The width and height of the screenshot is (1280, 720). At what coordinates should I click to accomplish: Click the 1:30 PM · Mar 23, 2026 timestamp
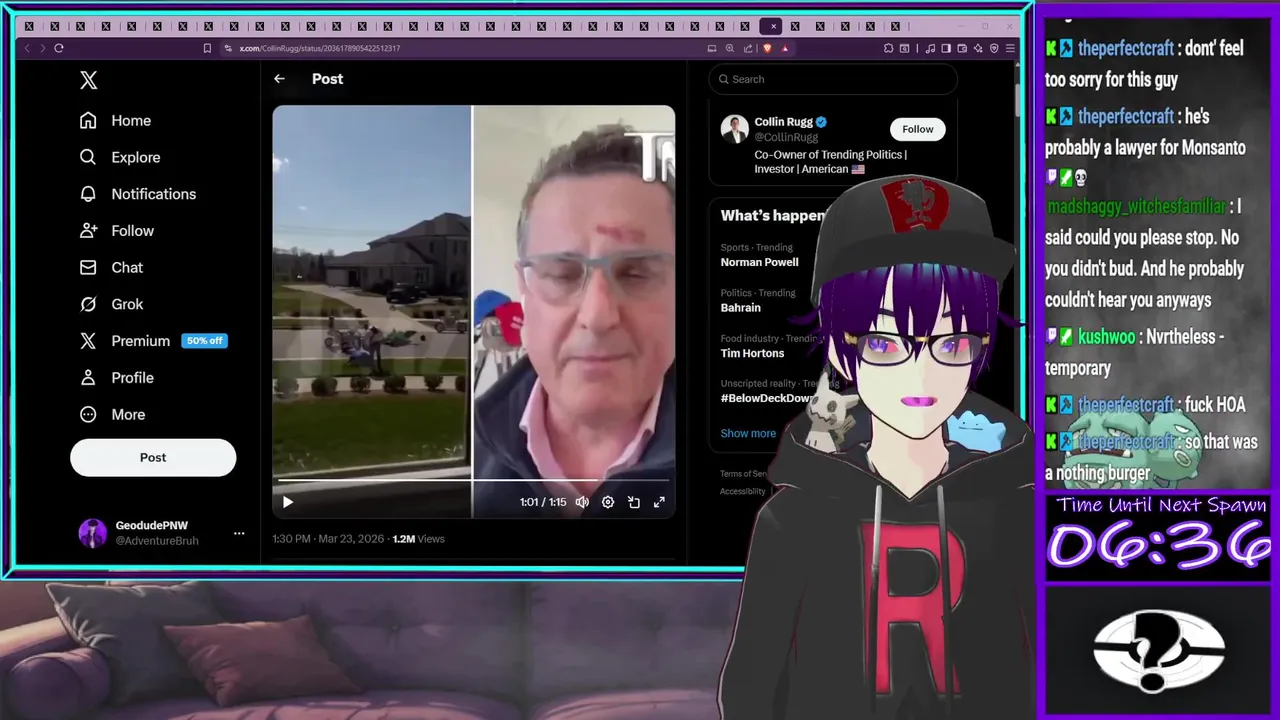click(328, 539)
